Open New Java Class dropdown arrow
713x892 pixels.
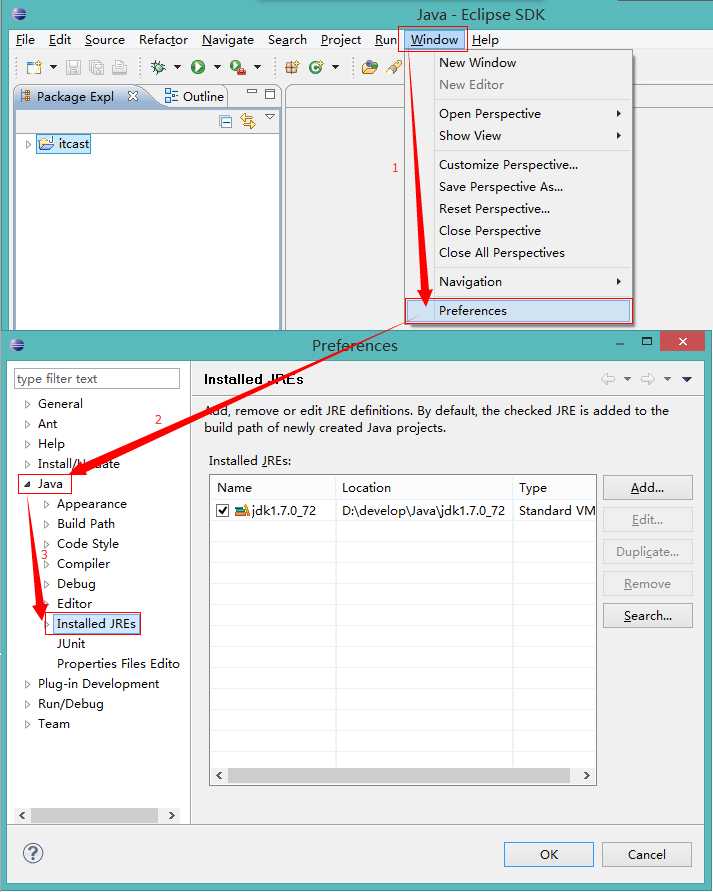(335, 67)
